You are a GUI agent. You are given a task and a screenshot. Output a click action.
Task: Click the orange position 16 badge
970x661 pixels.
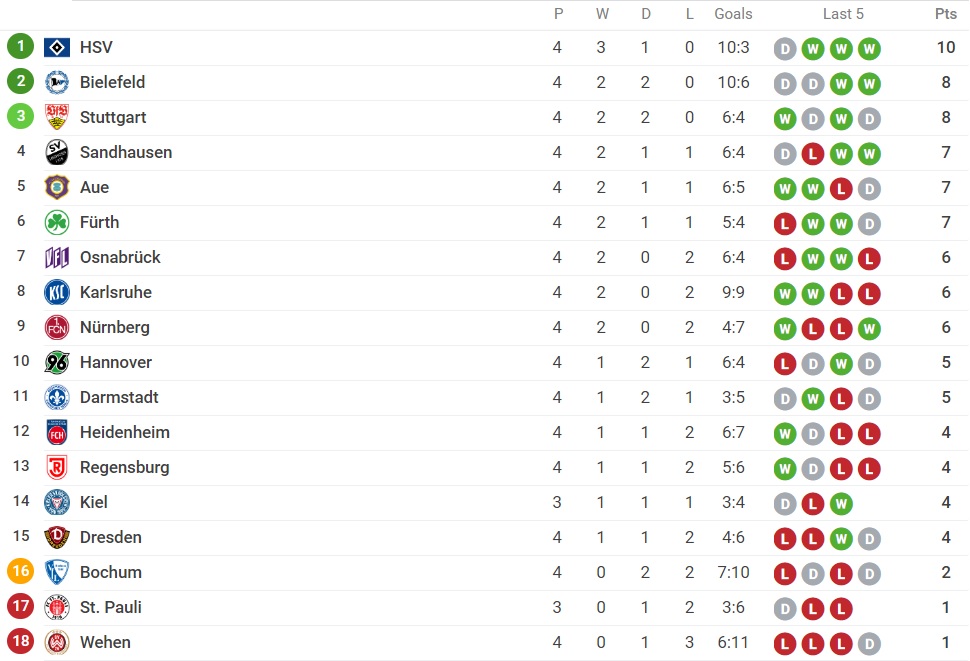click(20, 571)
